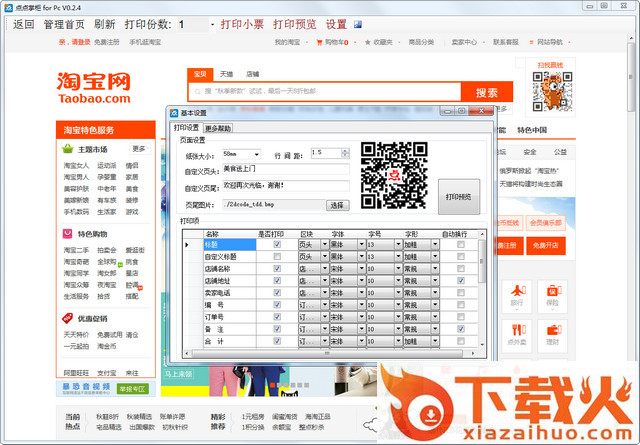Click the 理财 wallet icon
The image size is (640, 445).
553,329
